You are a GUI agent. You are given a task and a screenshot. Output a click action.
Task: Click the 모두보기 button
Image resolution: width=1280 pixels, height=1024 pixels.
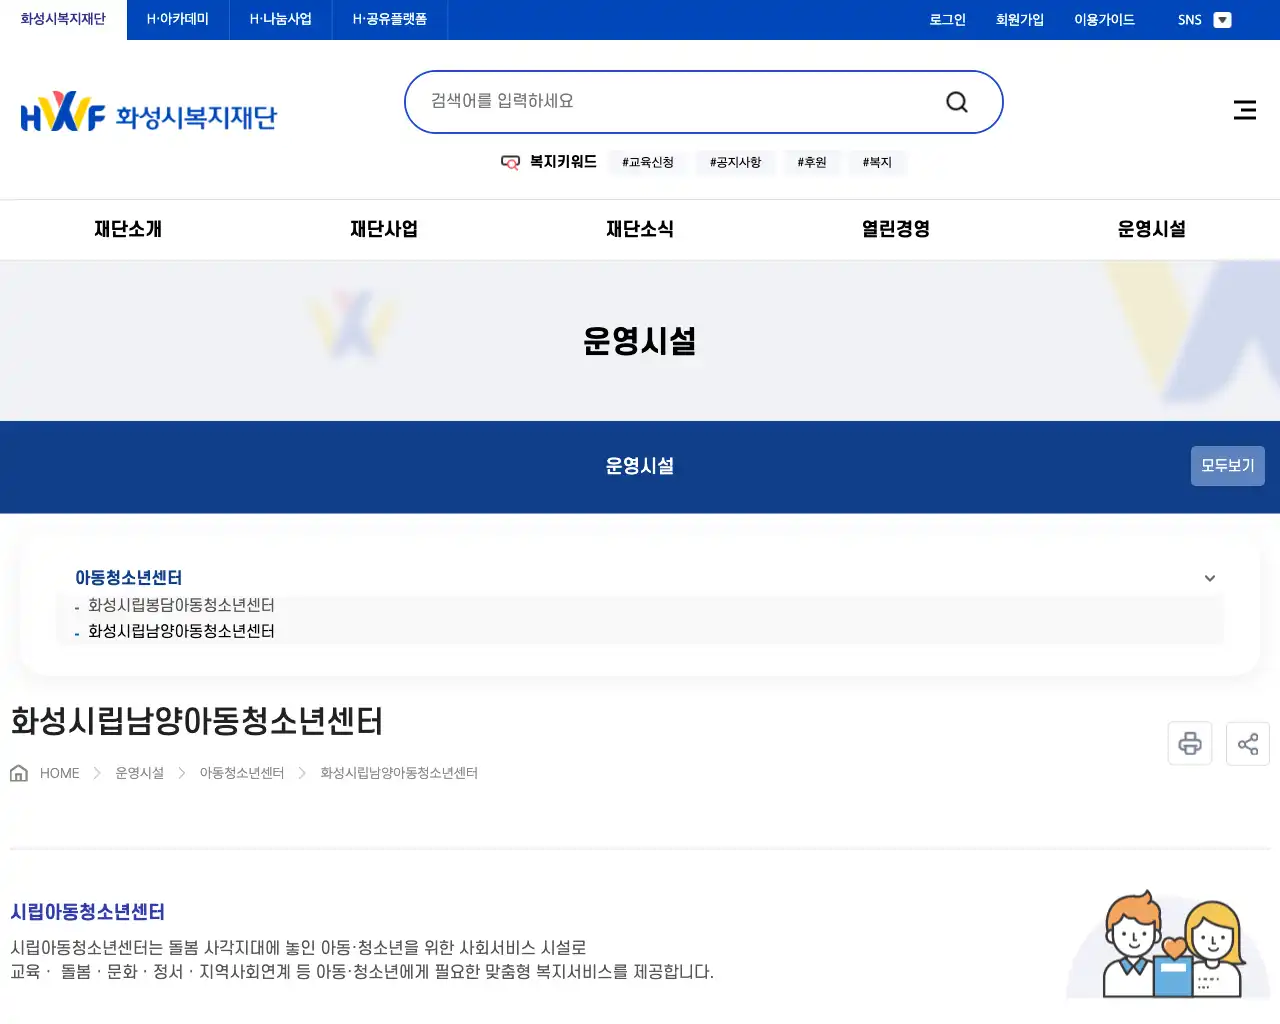click(x=1227, y=466)
